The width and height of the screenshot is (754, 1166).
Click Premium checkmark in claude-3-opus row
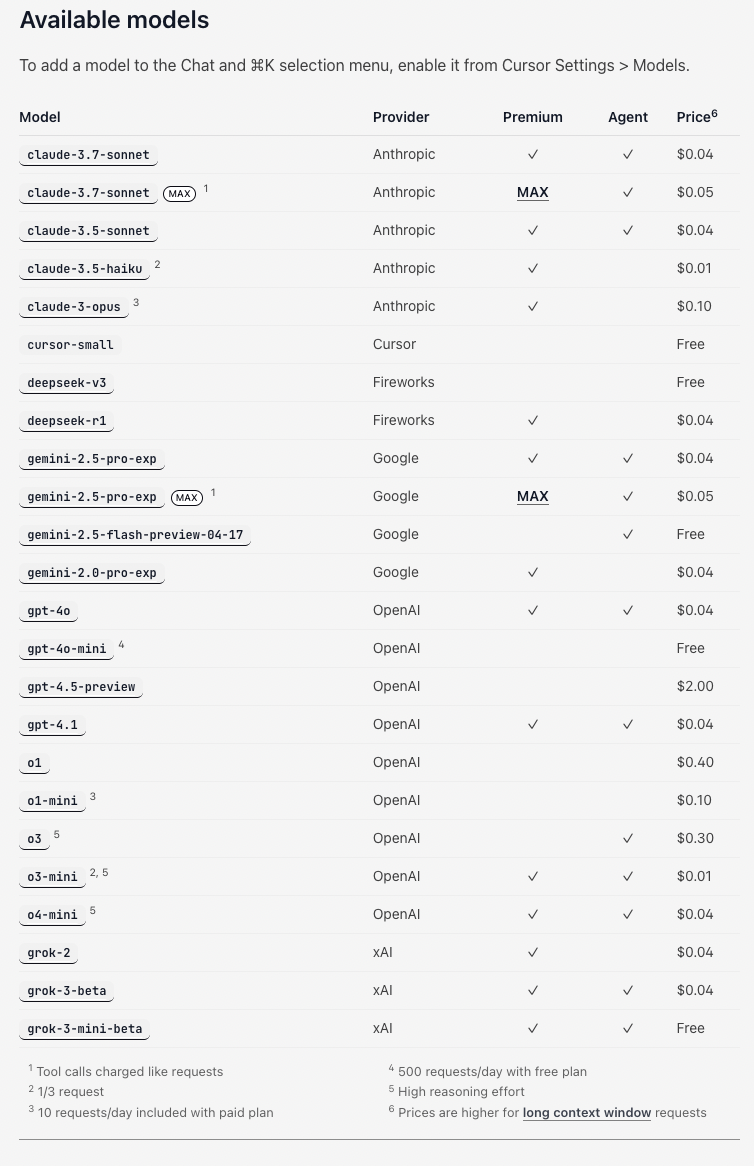533,306
